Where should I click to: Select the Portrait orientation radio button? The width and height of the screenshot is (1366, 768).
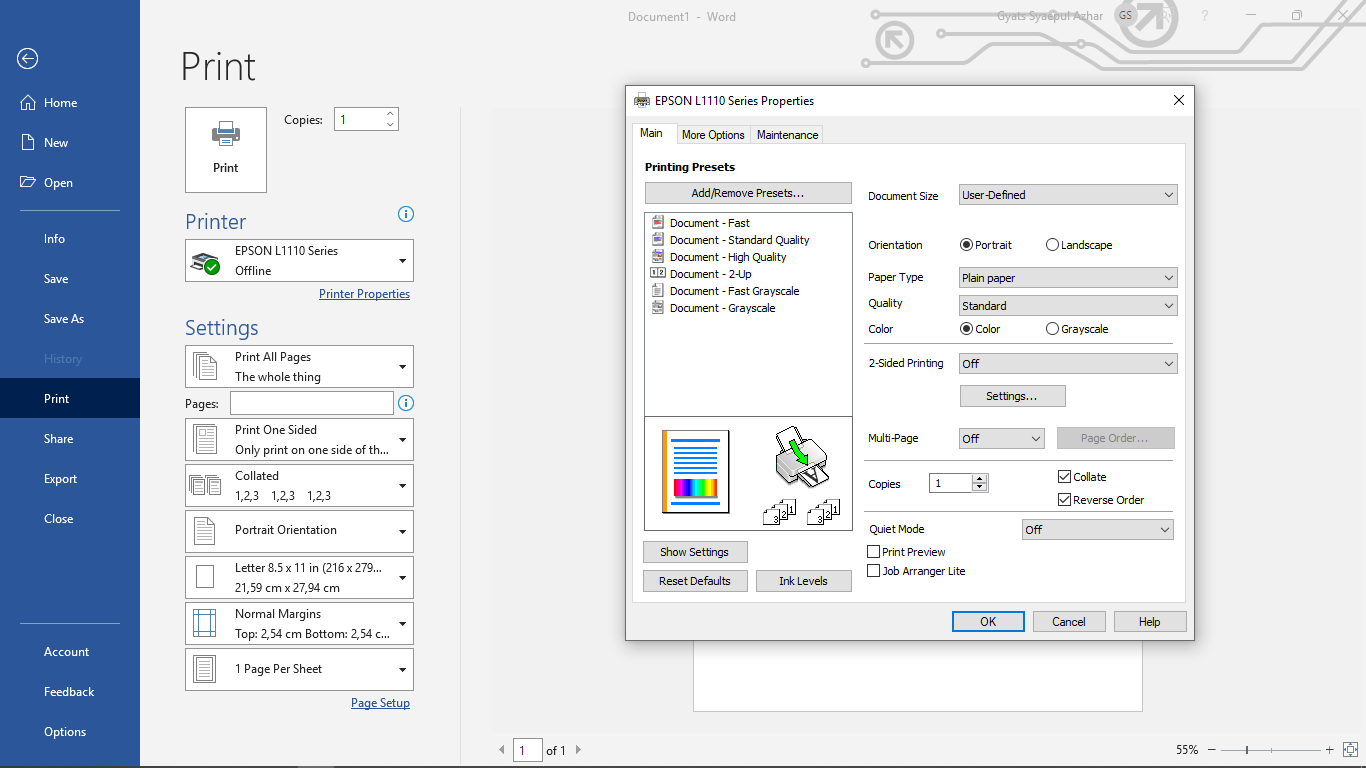(966, 245)
